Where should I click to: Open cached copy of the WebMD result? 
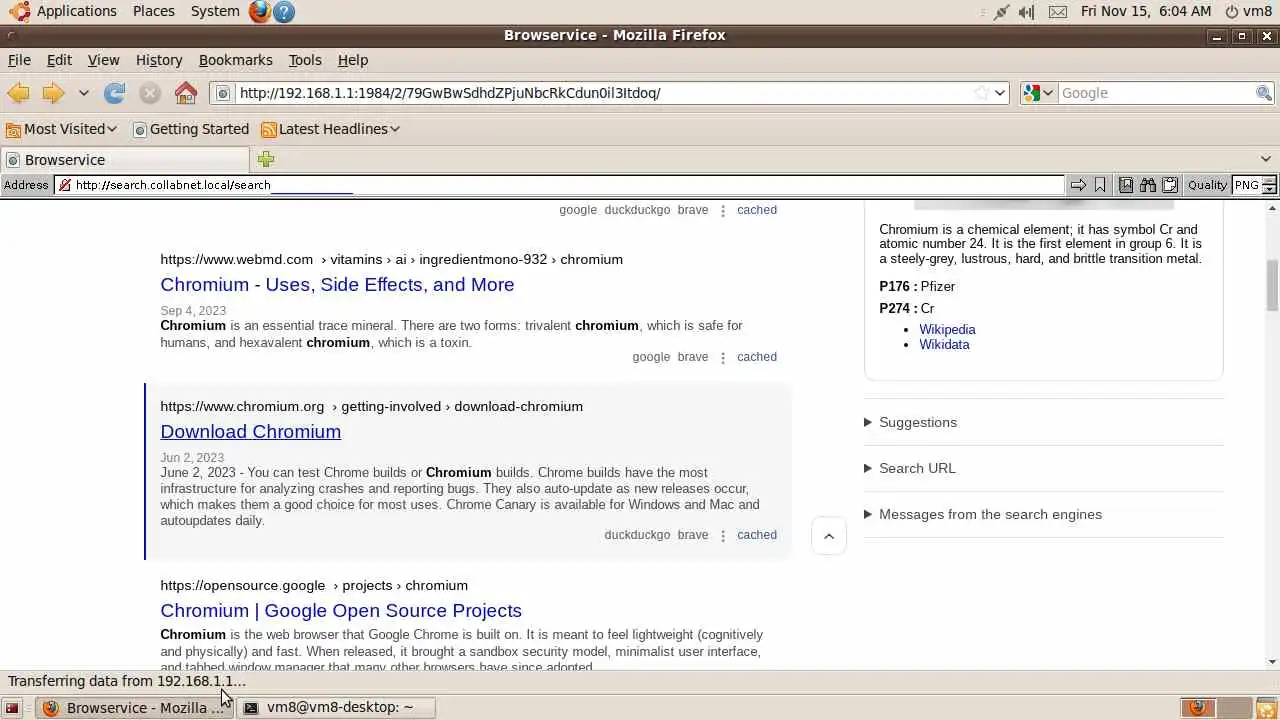pos(757,357)
